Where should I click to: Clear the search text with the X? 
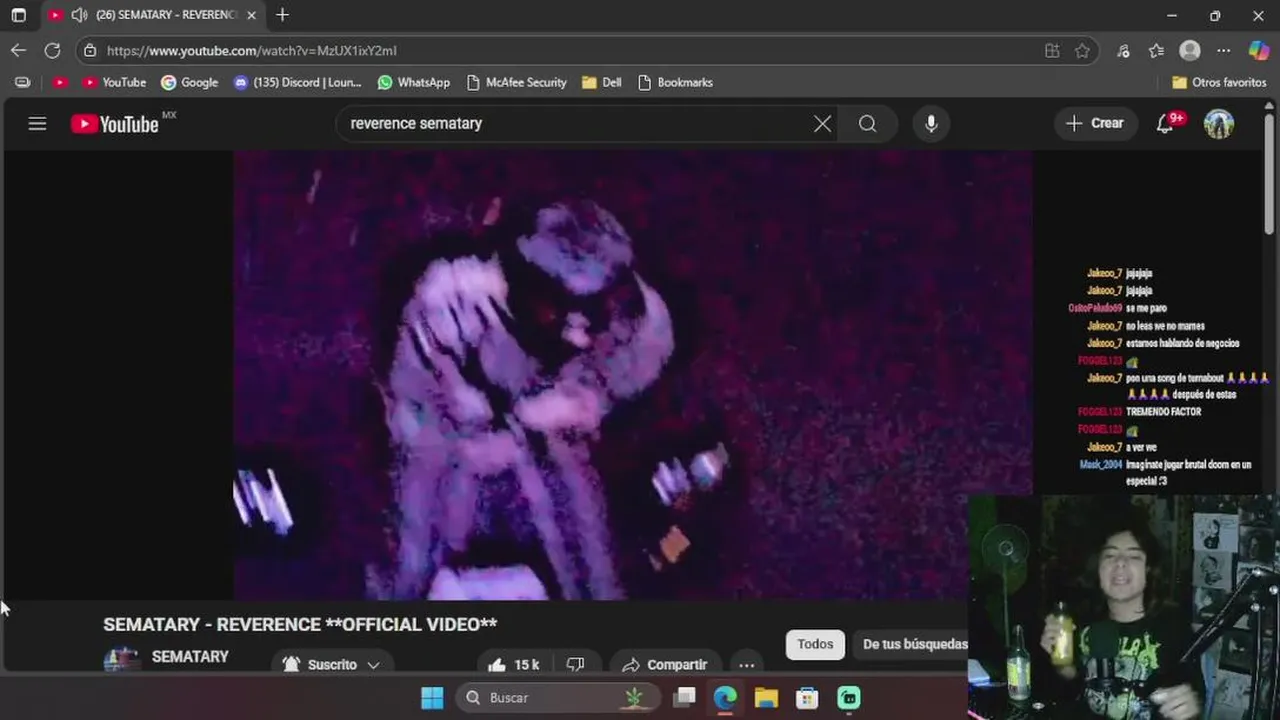(x=822, y=124)
